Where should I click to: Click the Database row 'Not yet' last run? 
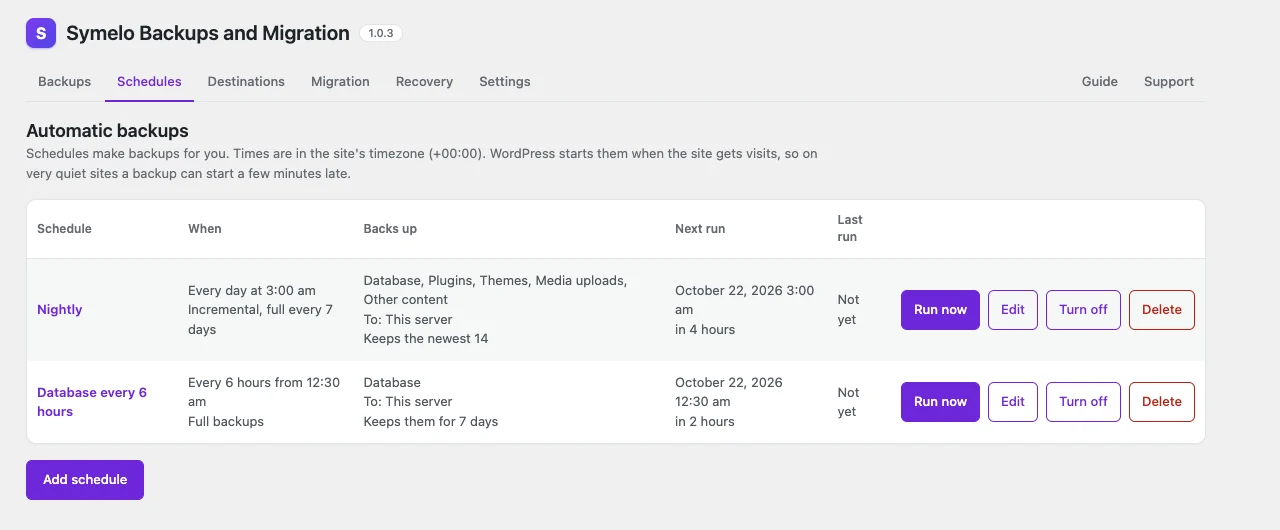(849, 402)
